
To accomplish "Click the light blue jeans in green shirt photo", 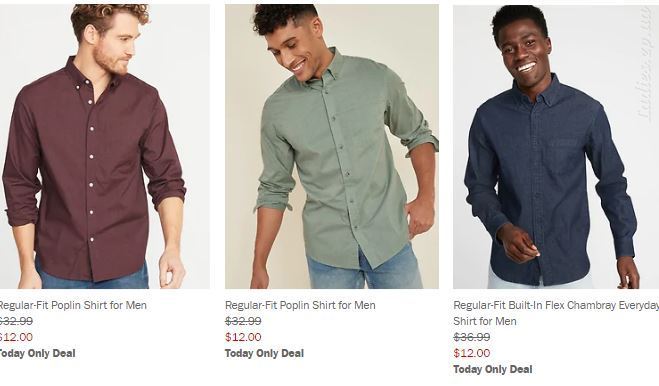I will click(365, 271).
